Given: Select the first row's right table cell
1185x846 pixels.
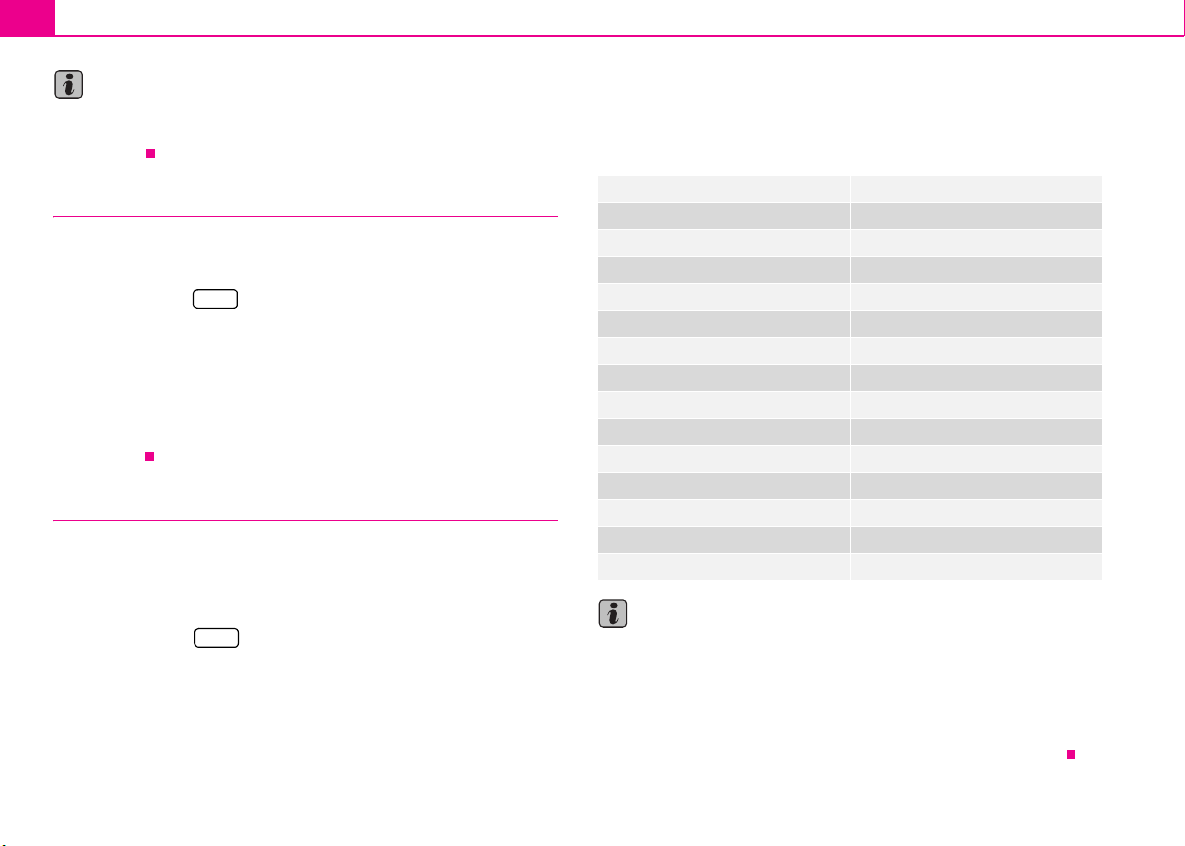Looking at the screenshot, I should 976,188.
